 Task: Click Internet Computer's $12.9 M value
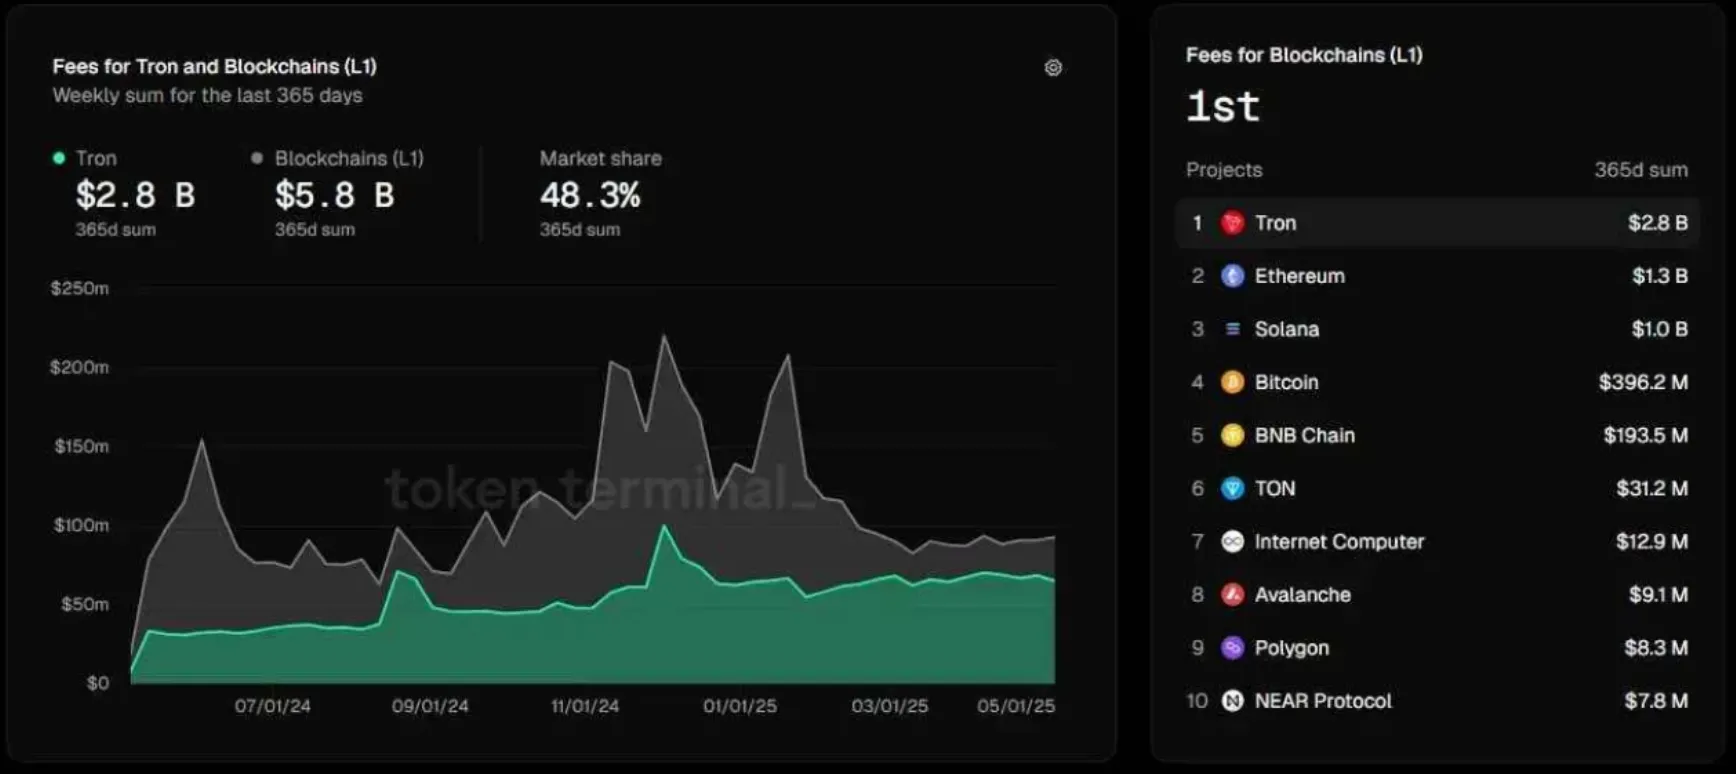point(1652,542)
